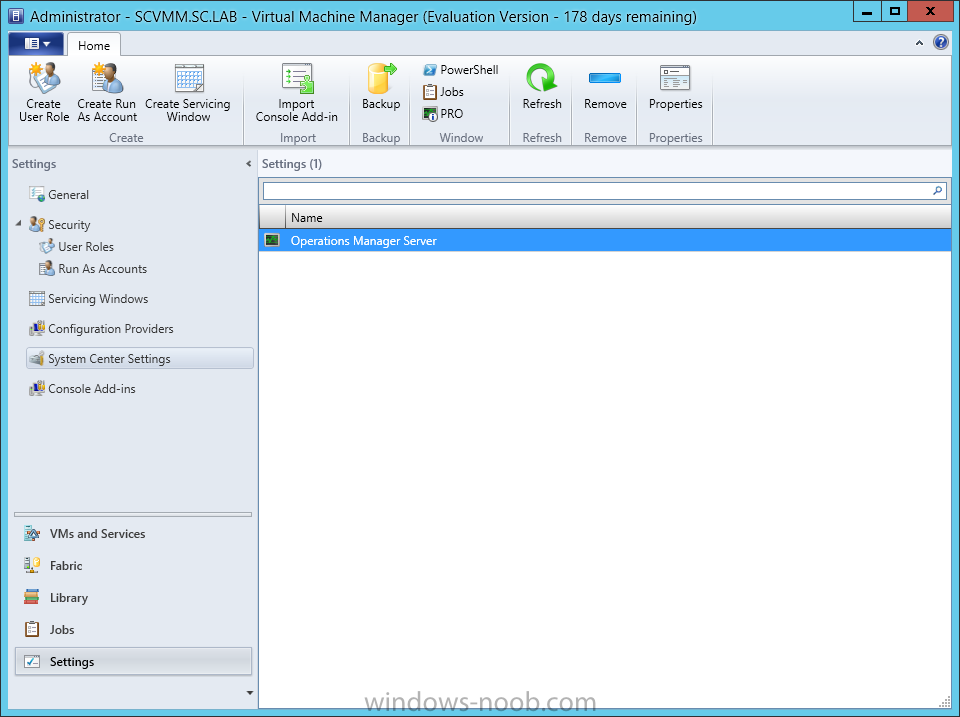Click the Jobs clipboard icon in workspace pane
The height and width of the screenshot is (717, 960).
[32, 629]
